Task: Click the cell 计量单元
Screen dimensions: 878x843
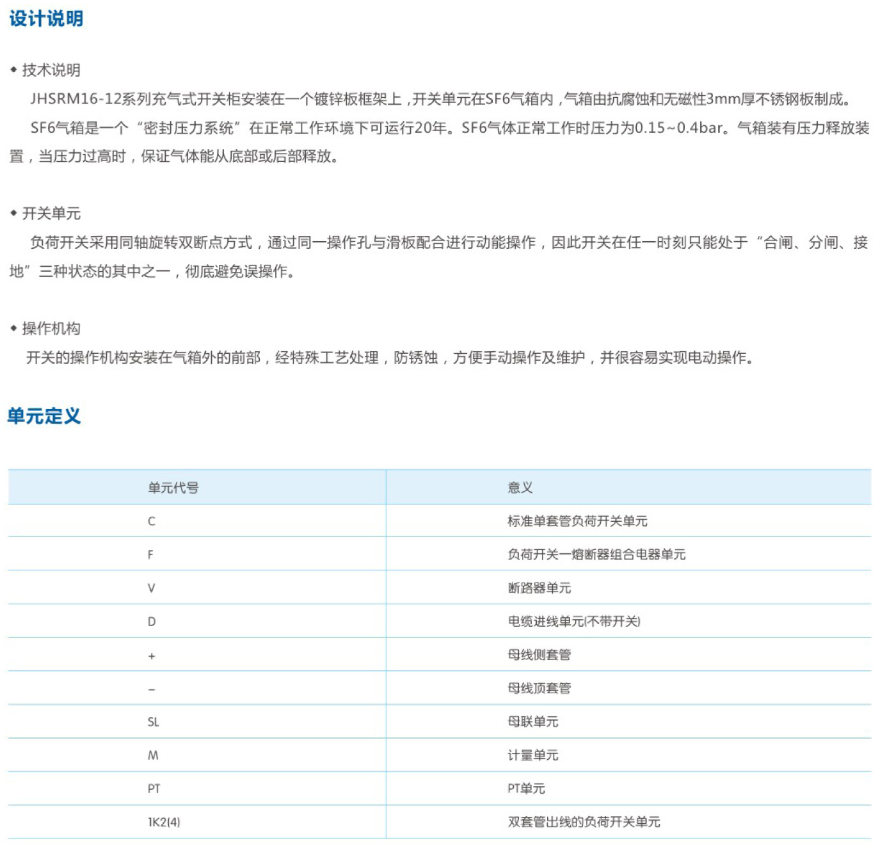Action: tap(533, 755)
